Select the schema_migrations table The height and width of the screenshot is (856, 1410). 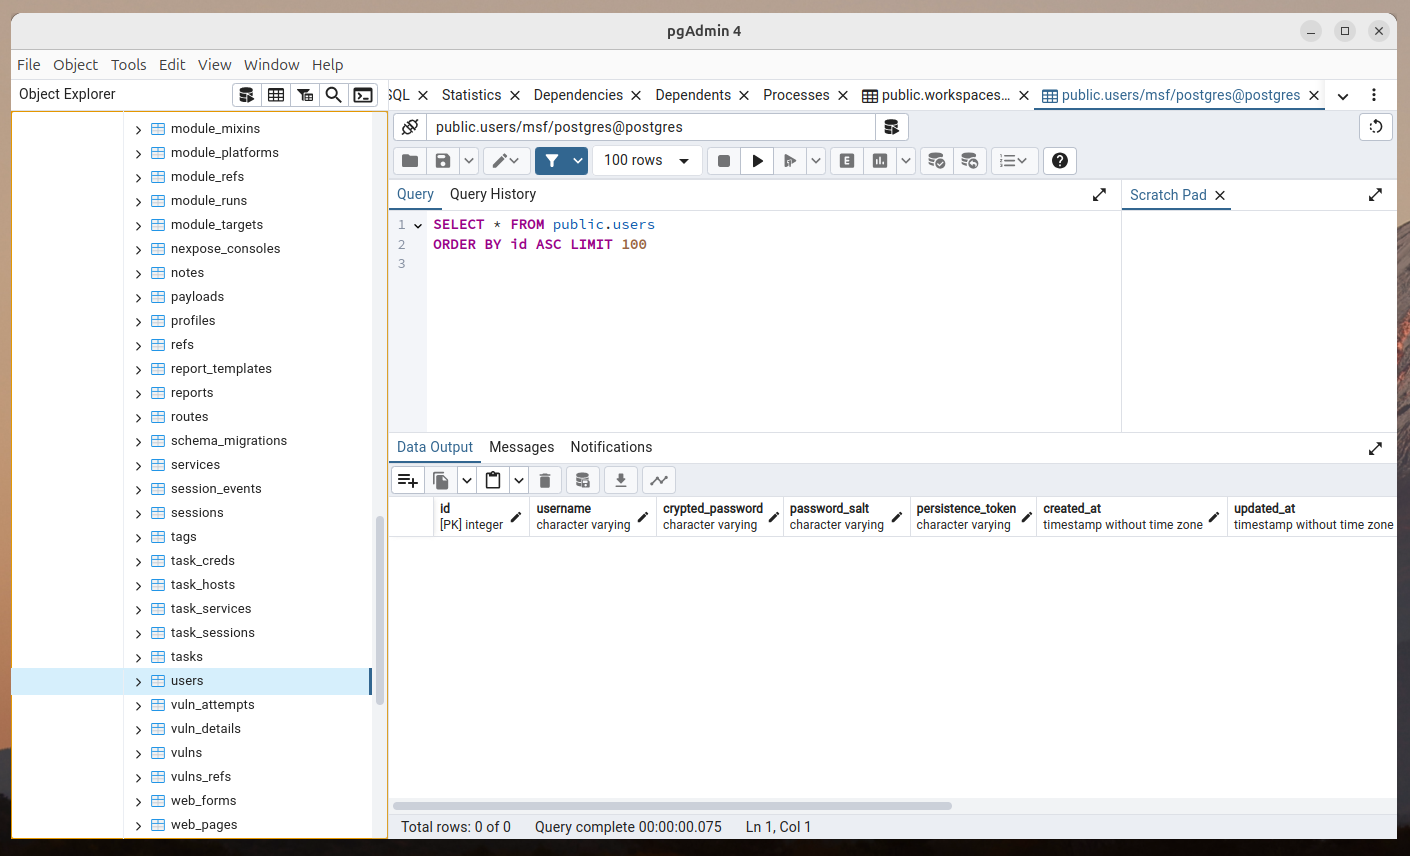pyautogui.click(x=229, y=441)
